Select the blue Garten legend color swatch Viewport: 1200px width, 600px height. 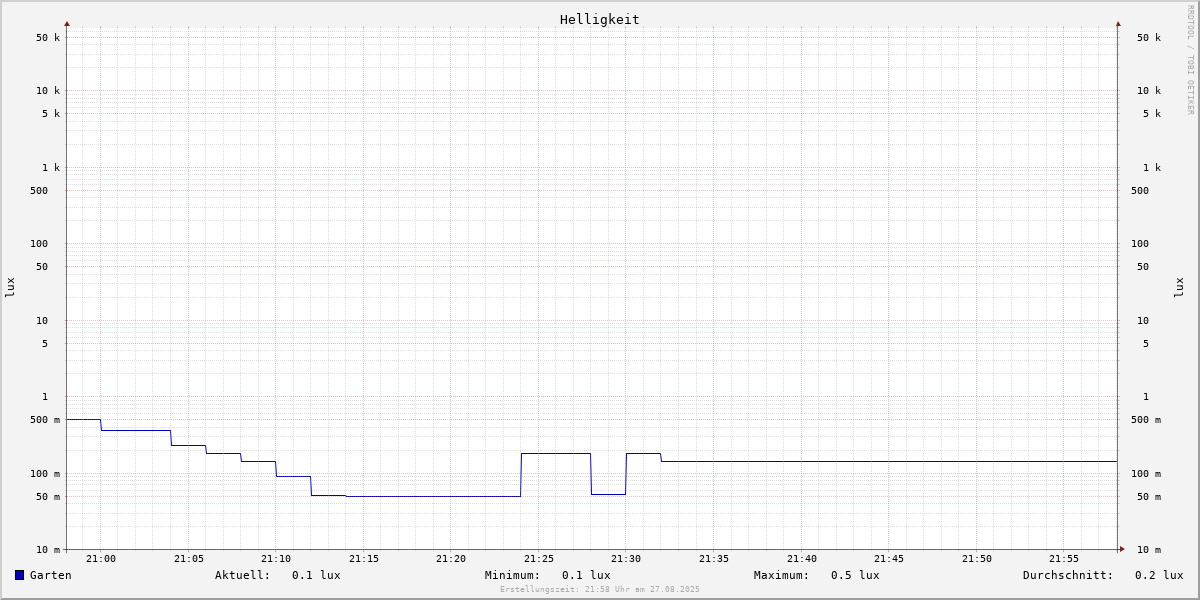click(19, 575)
